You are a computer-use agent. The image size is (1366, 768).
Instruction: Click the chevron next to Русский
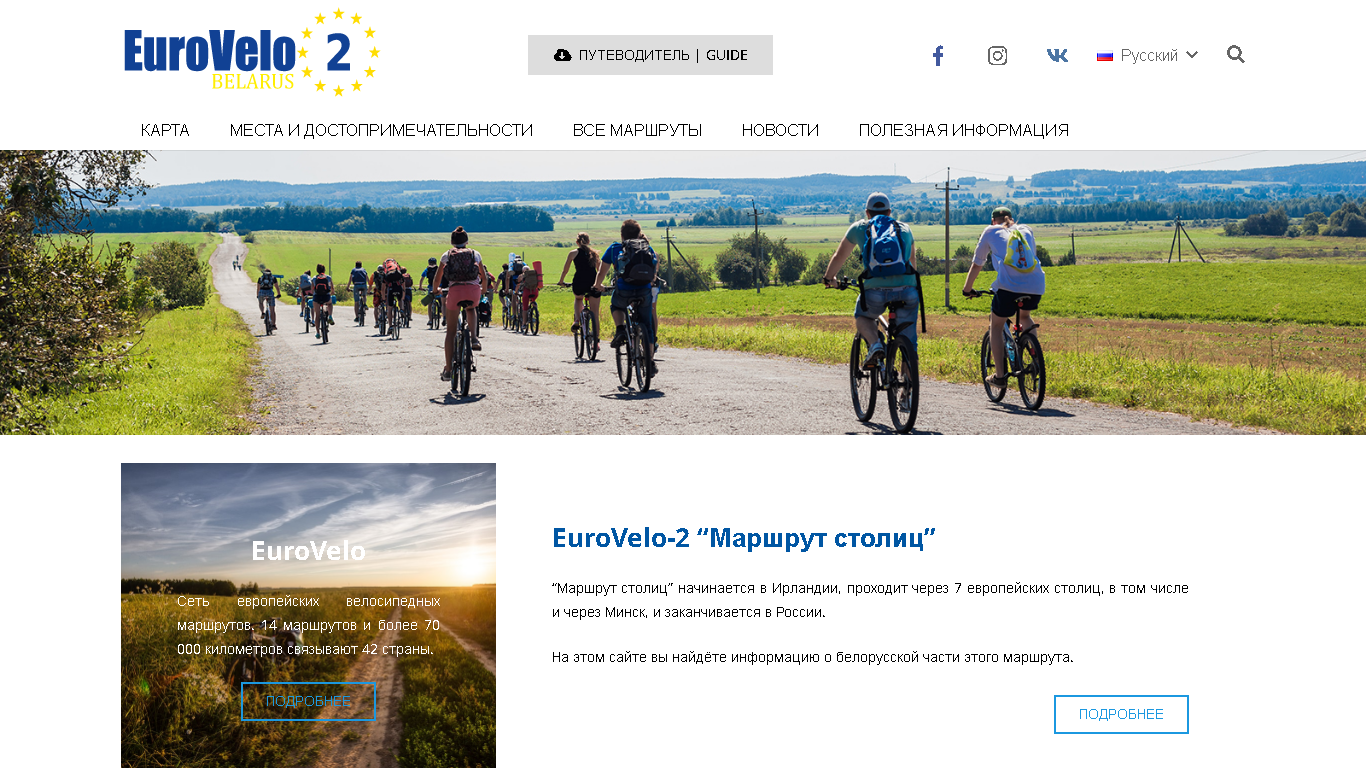tap(1192, 55)
